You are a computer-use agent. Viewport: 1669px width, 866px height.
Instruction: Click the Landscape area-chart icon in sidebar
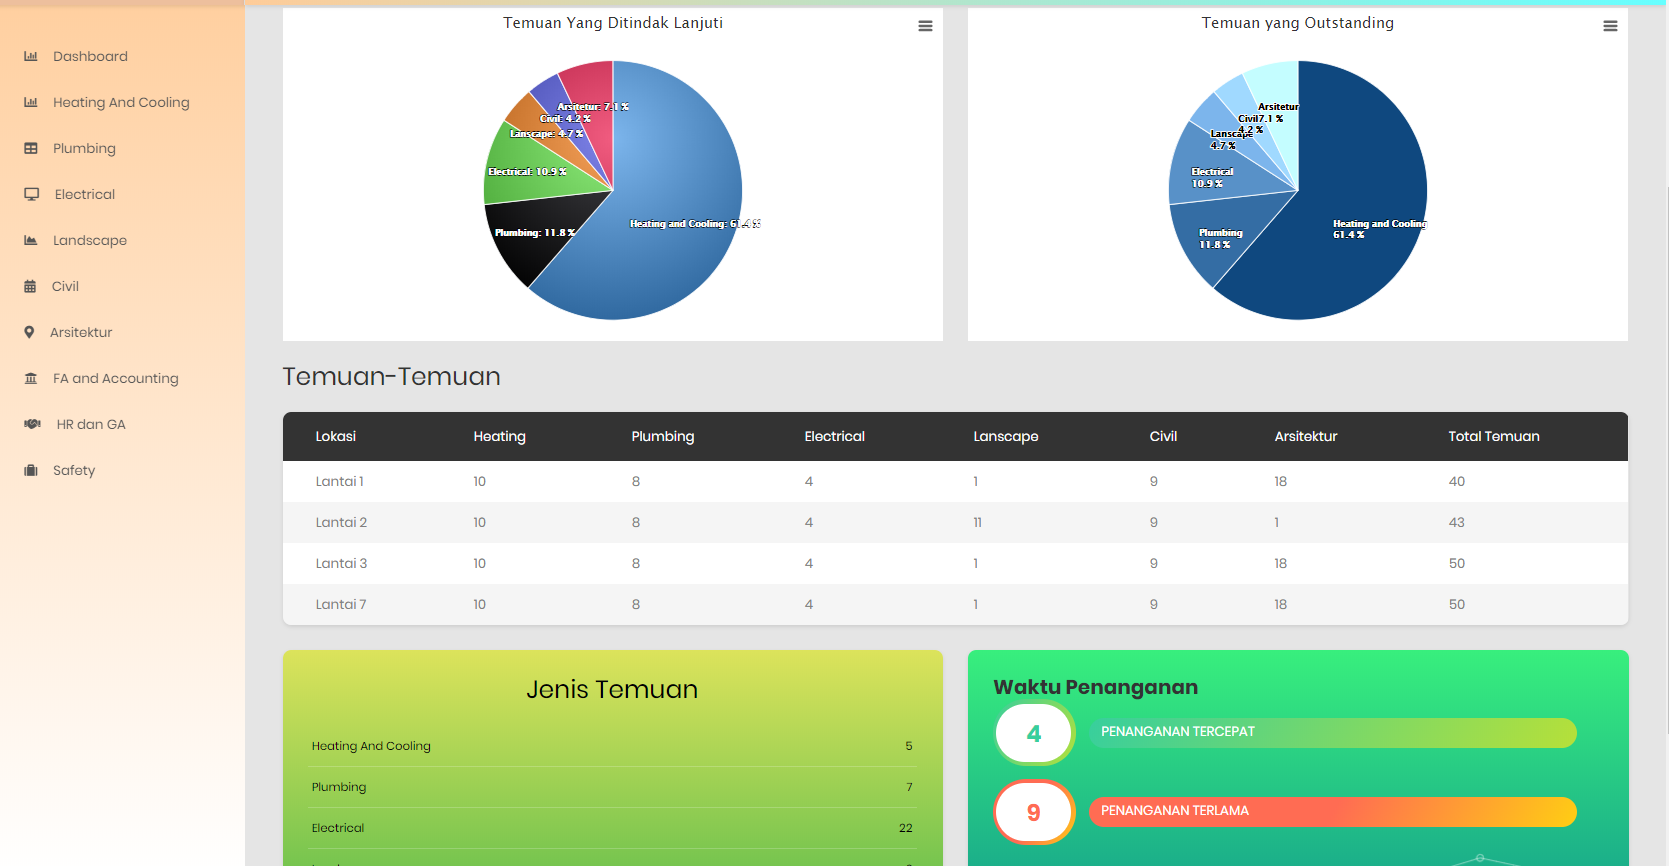31,241
